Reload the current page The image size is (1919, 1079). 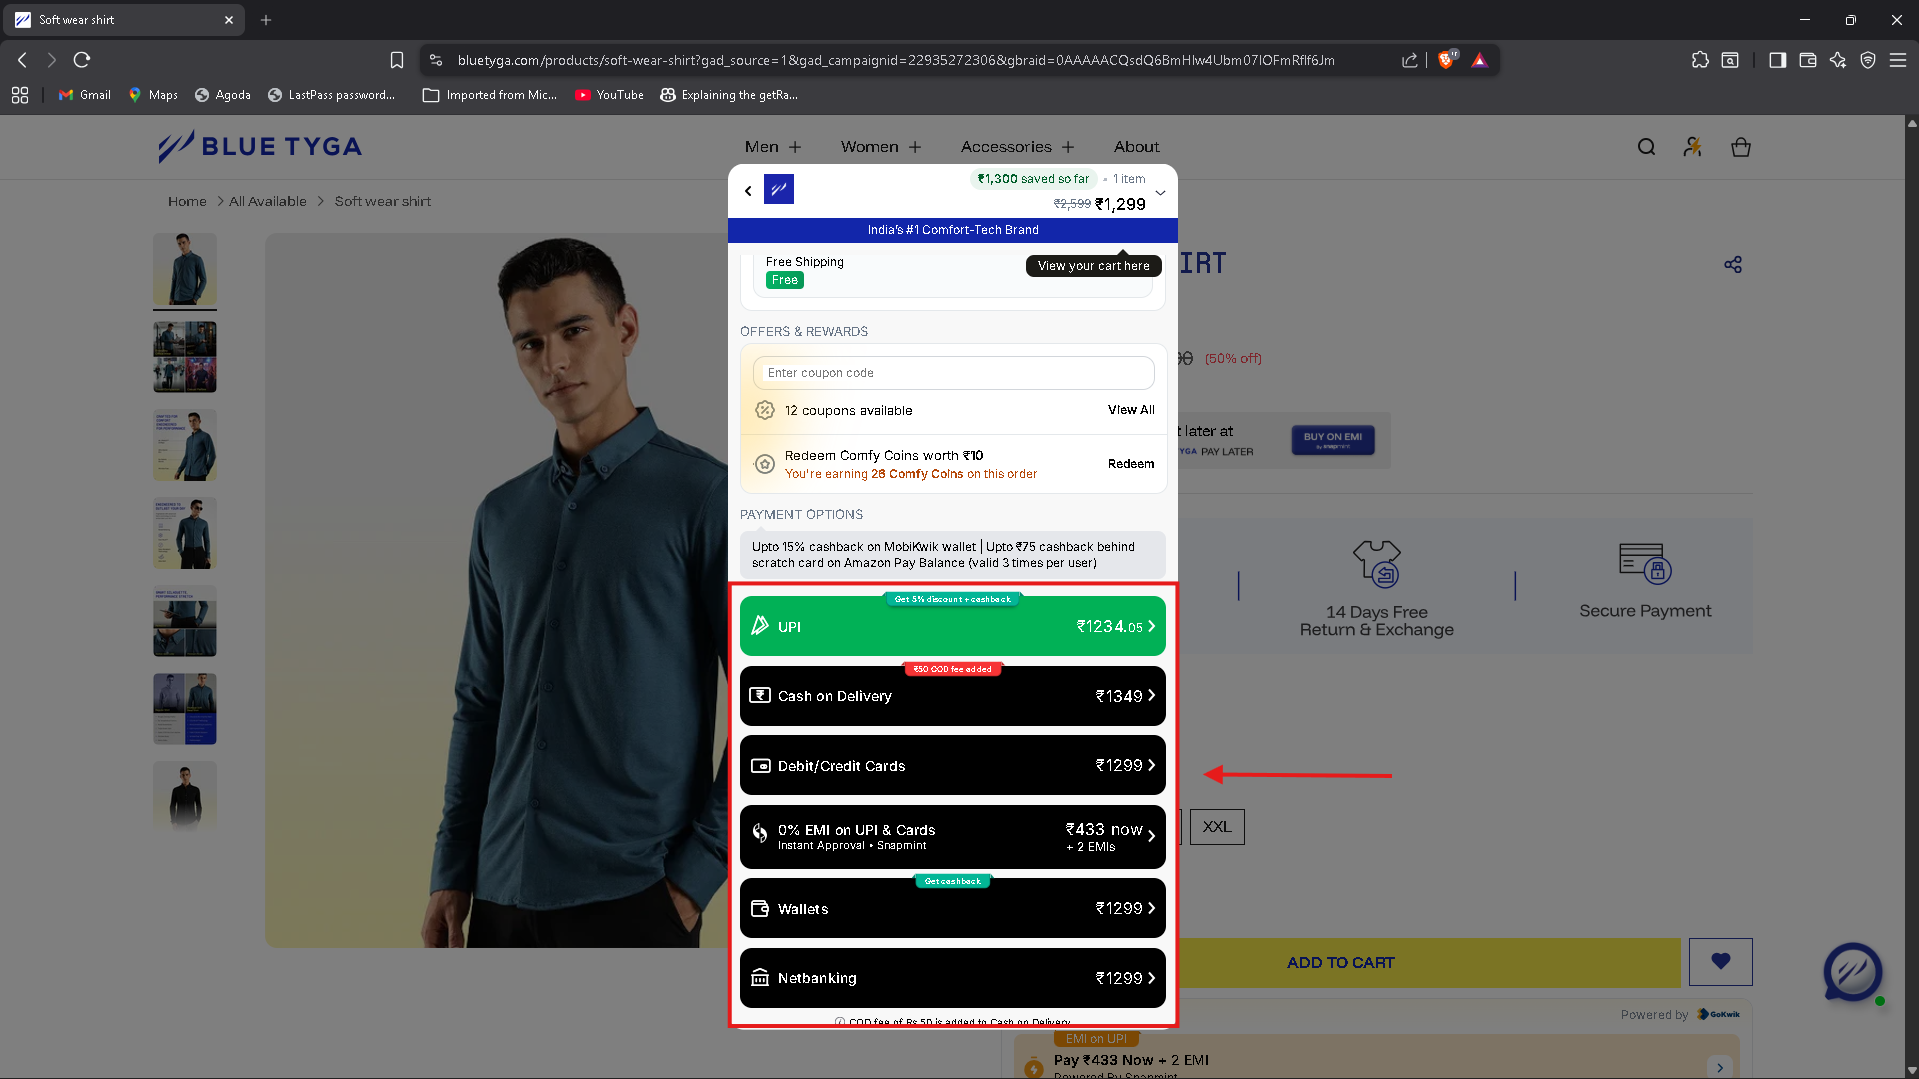pyautogui.click(x=82, y=60)
